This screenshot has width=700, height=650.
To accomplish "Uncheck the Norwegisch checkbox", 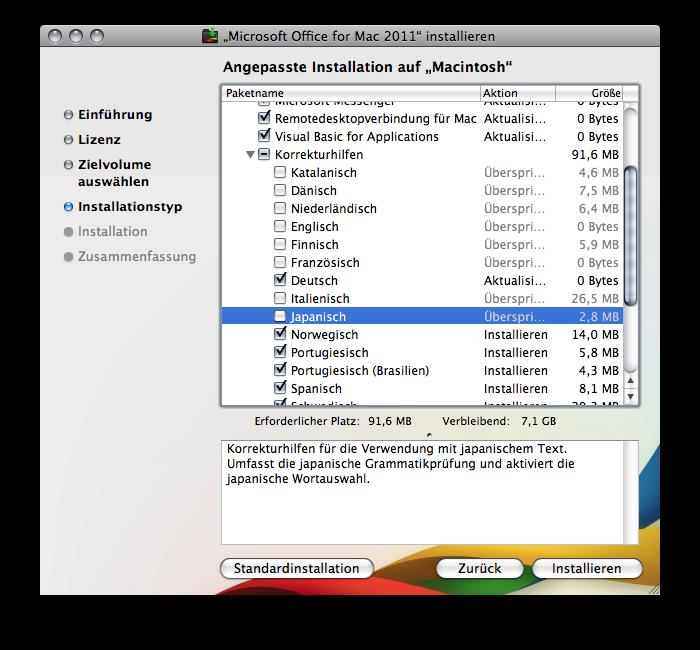I will tap(280, 333).
